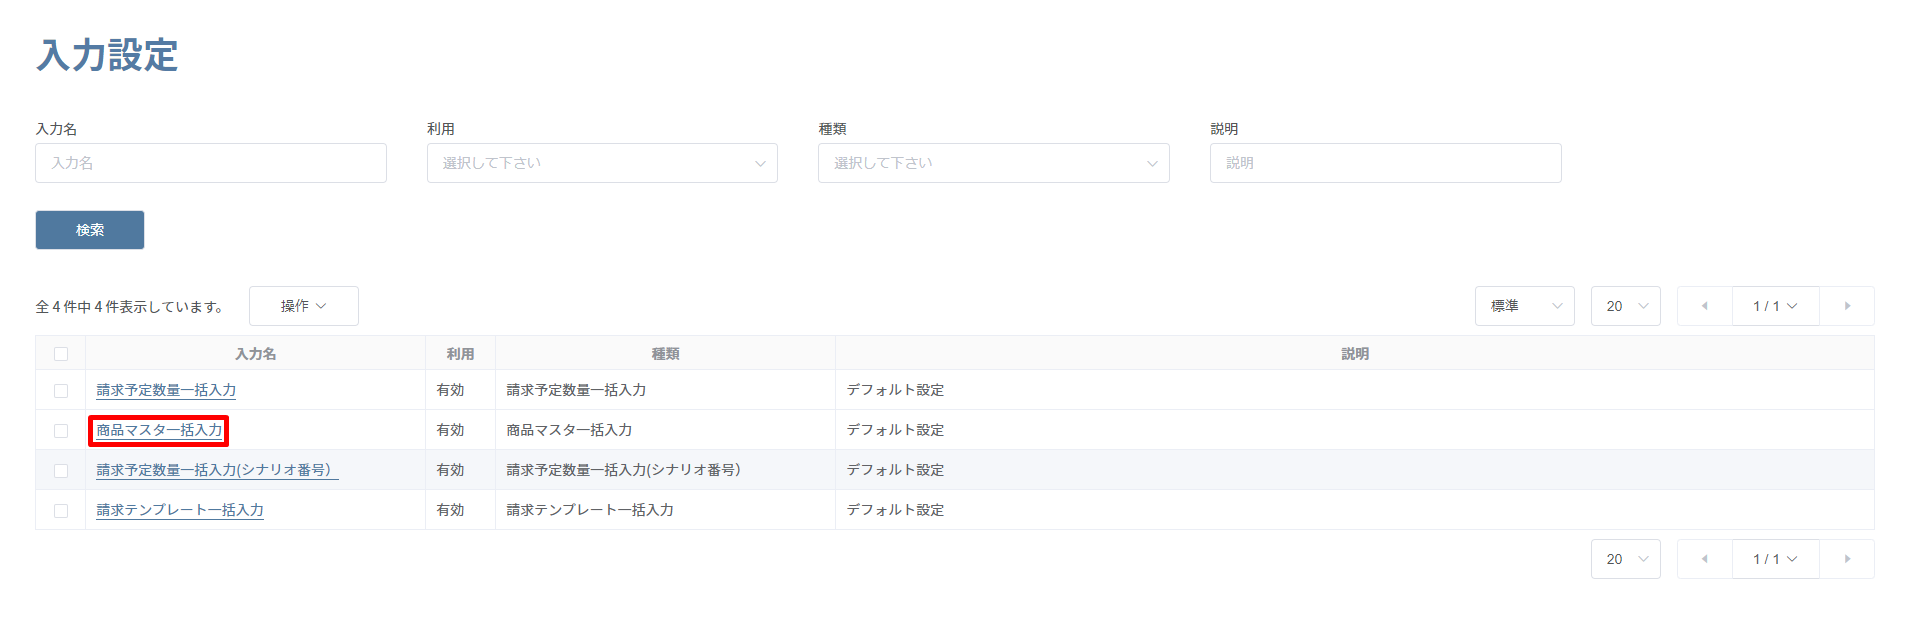The image size is (1905, 618).
Task: Check the row for 請求予定数量一括入力
Action: click(61, 391)
